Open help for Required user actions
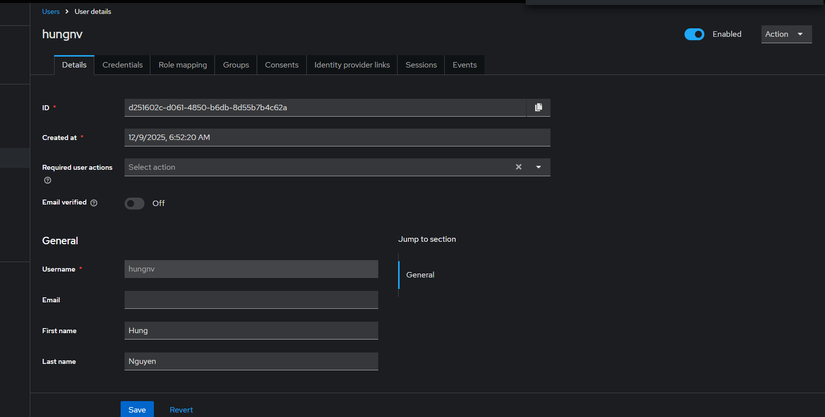This screenshot has width=825, height=417. (47, 181)
